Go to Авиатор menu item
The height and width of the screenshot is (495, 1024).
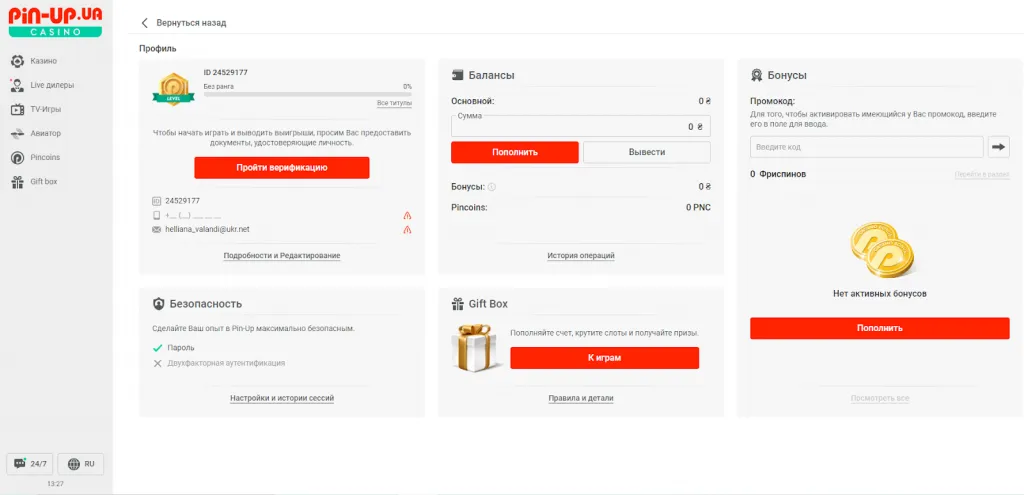click(x=45, y=133)
